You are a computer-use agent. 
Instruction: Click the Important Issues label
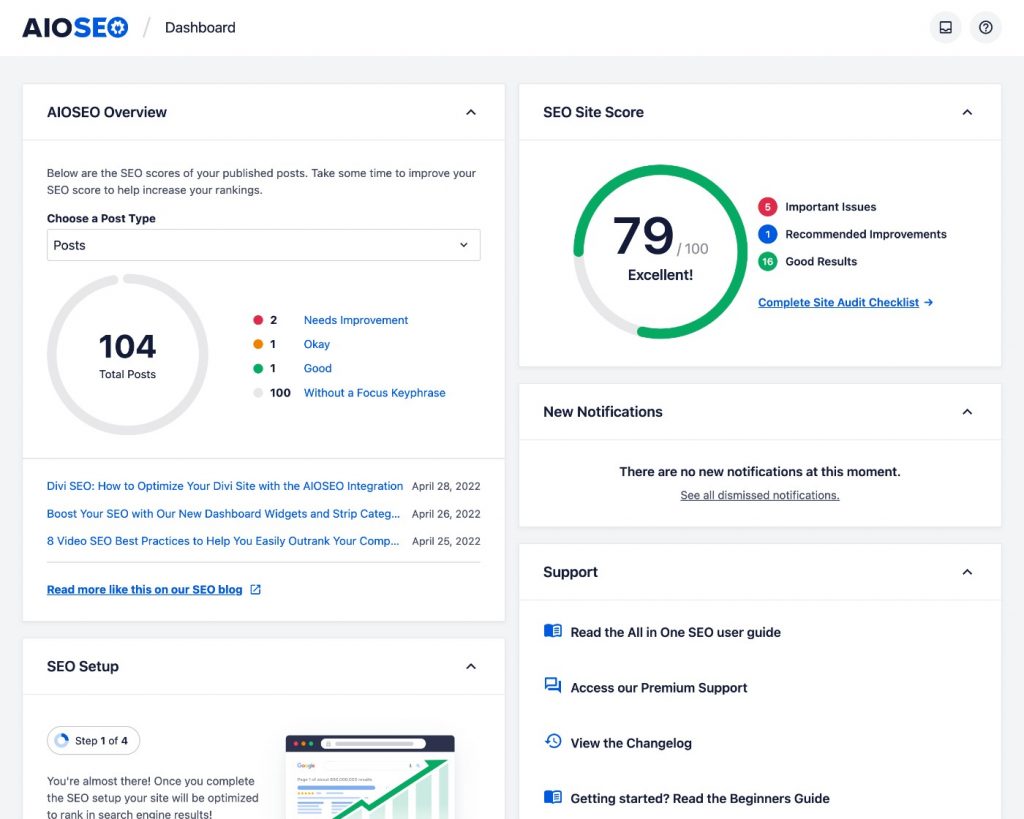[831, 207]
